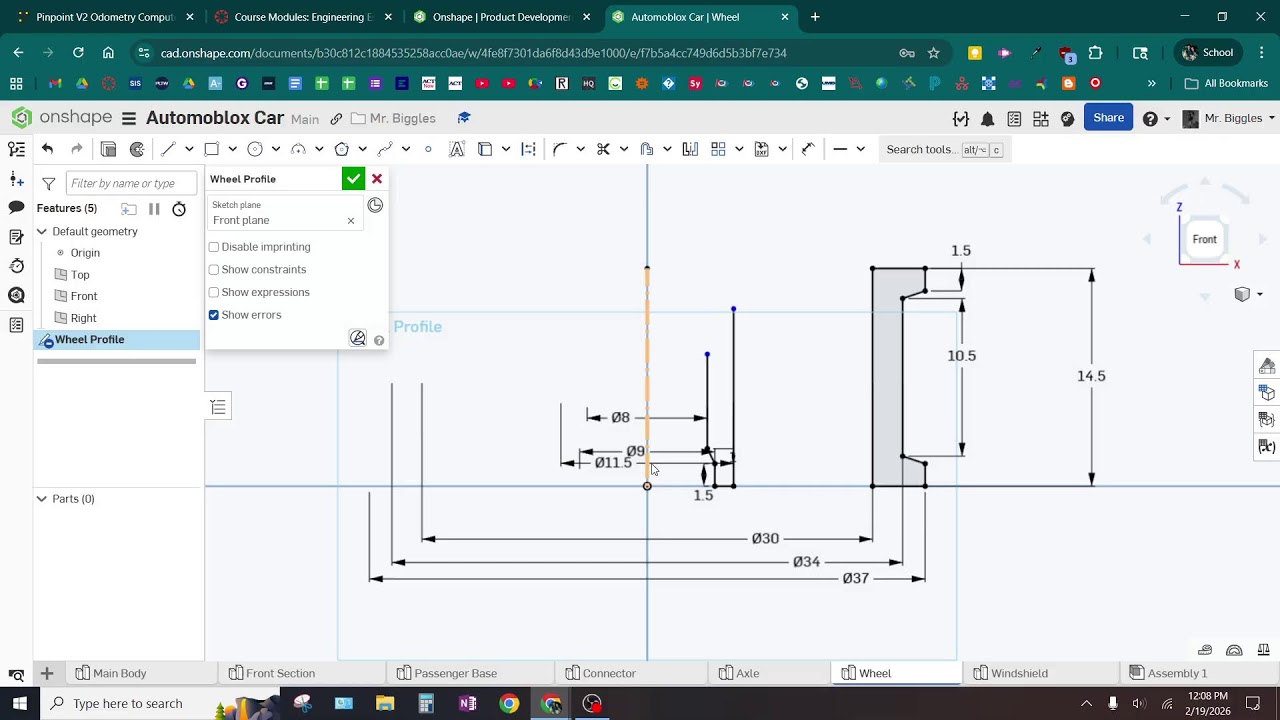This screenshot has width=1280, height=720.
Task: Click the rollback bar pause icon
Action: point(154,209)
